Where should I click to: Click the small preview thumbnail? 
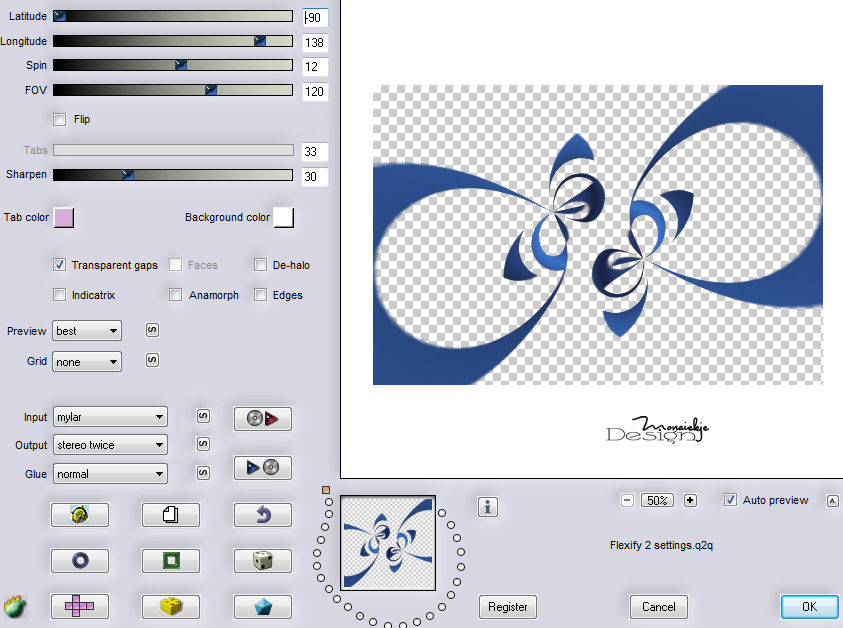(388, 543)
